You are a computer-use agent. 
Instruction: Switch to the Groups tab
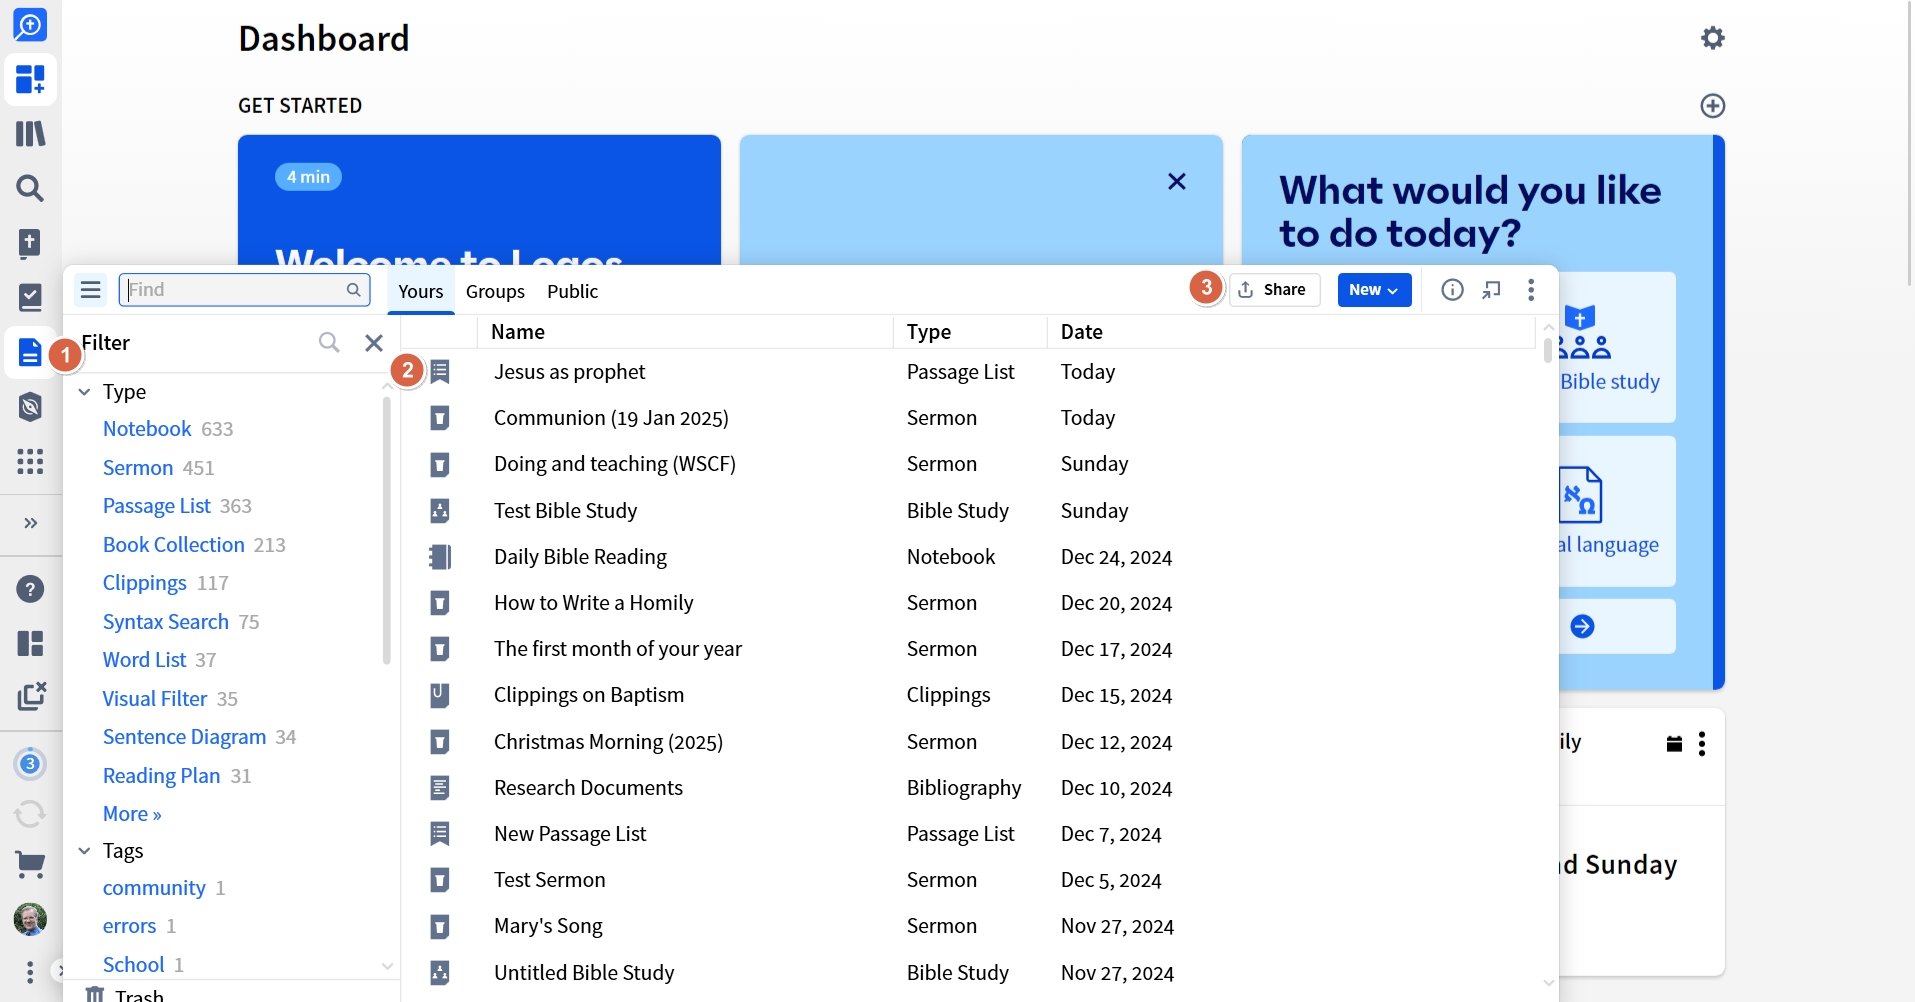[x=495, y=291]
